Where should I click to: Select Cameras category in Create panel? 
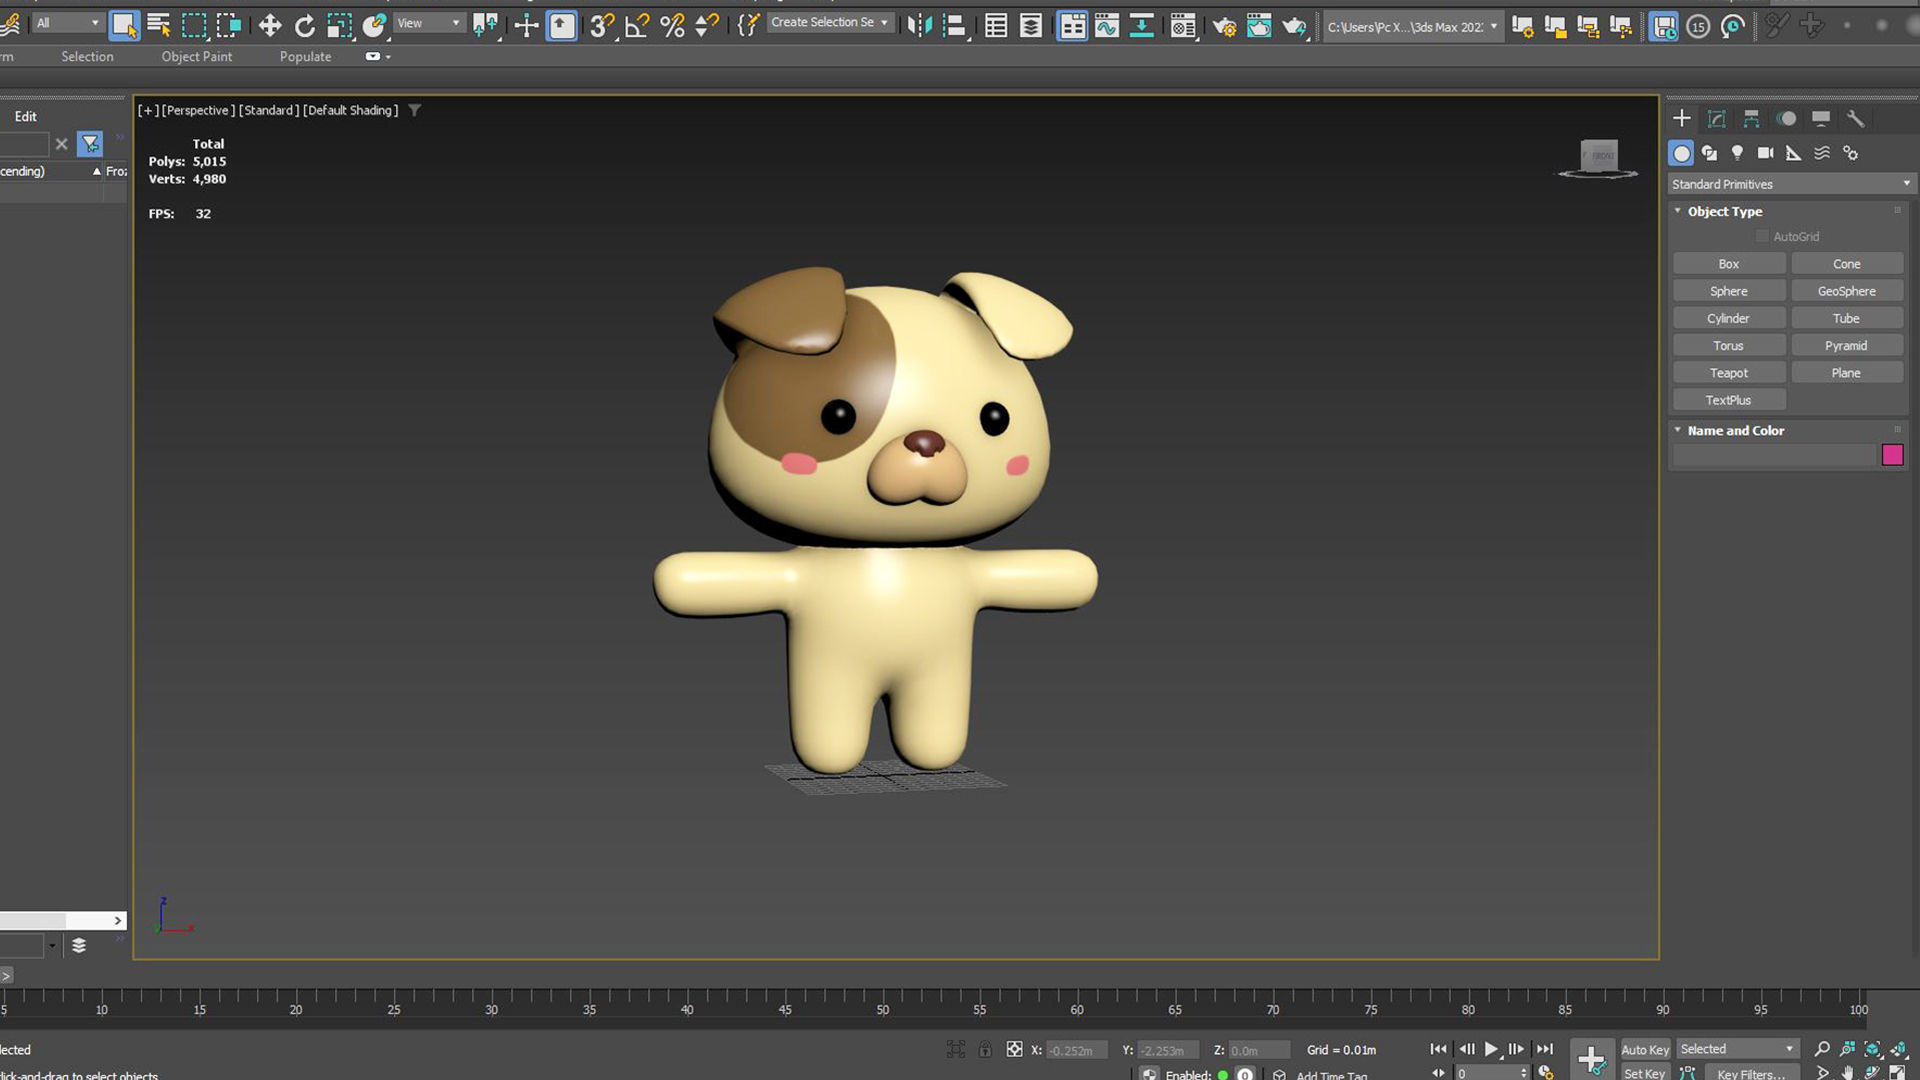click(x=1765, y=153)
